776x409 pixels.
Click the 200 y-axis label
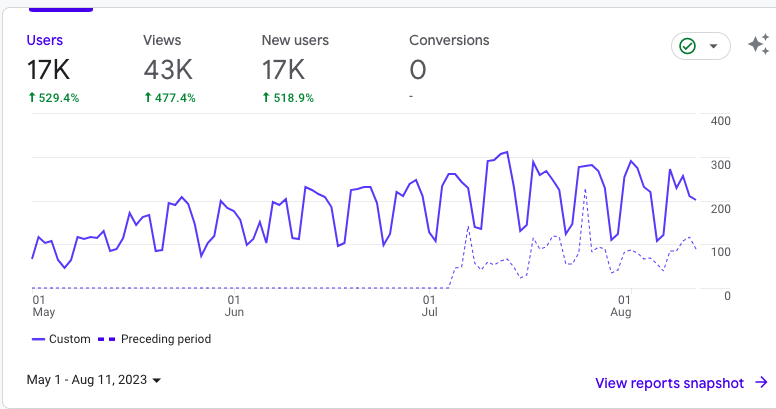point(721,209)
